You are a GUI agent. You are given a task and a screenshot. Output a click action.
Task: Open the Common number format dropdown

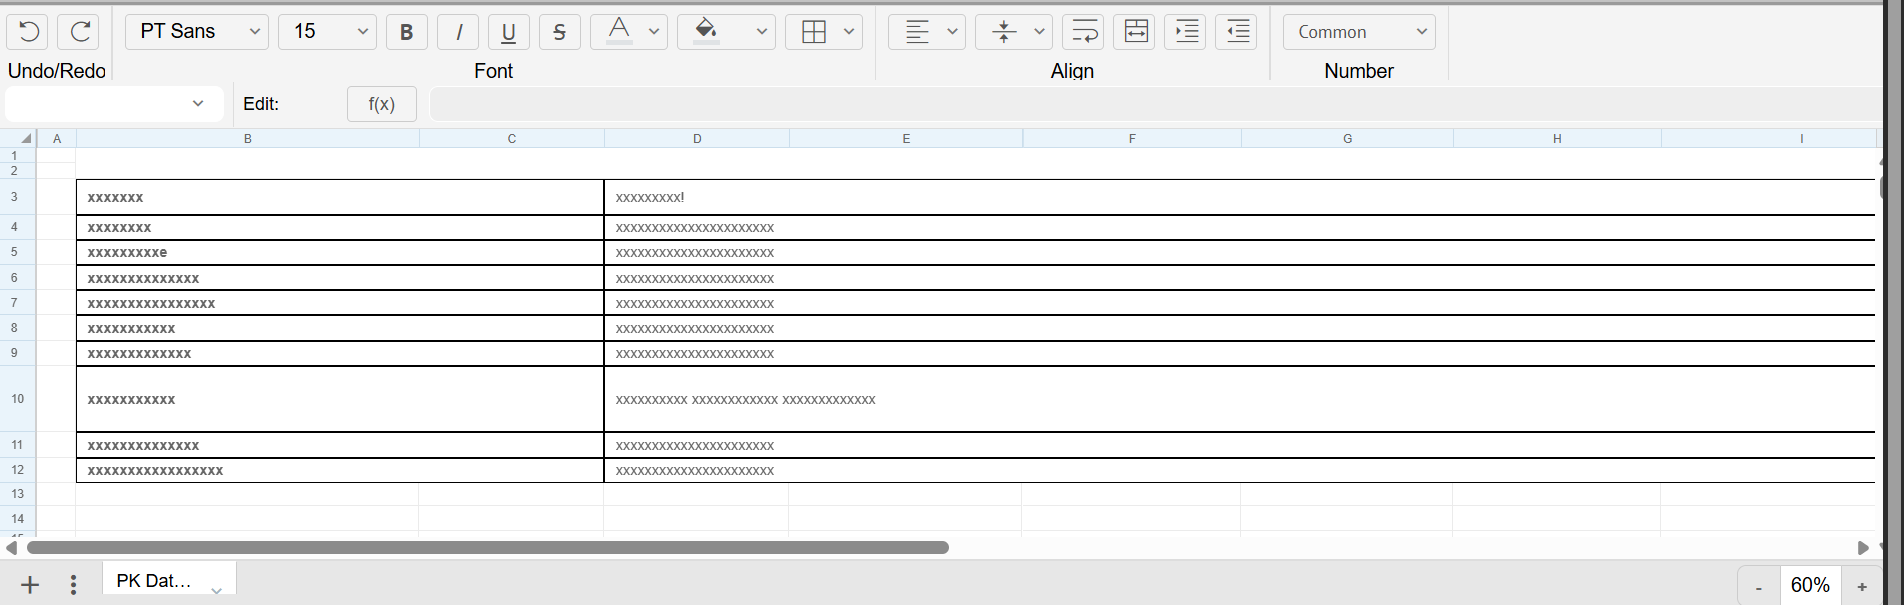[1359, 32]
